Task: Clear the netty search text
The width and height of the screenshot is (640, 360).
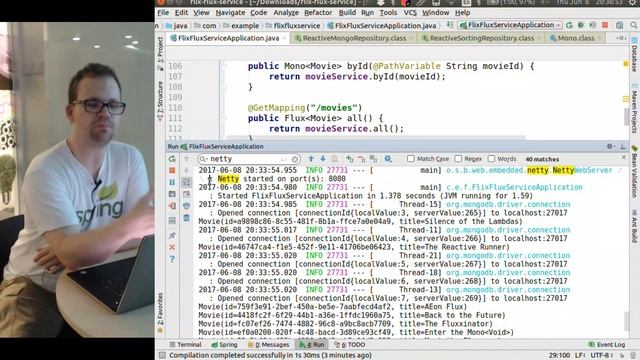Action: pos(295,159)
